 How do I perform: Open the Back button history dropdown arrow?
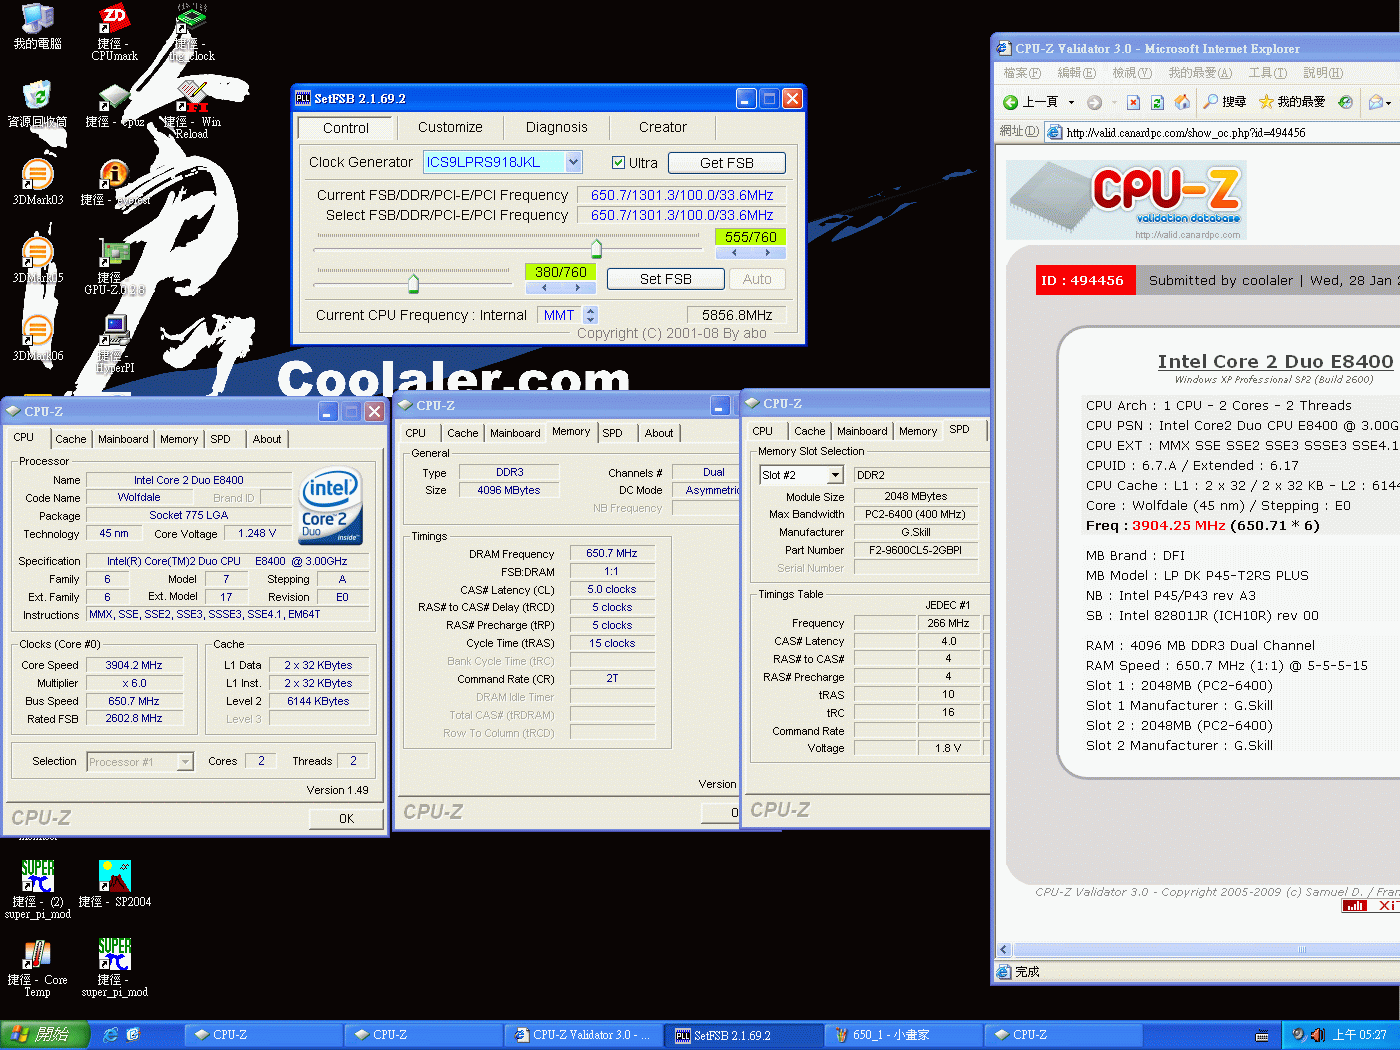(1071, 102)
